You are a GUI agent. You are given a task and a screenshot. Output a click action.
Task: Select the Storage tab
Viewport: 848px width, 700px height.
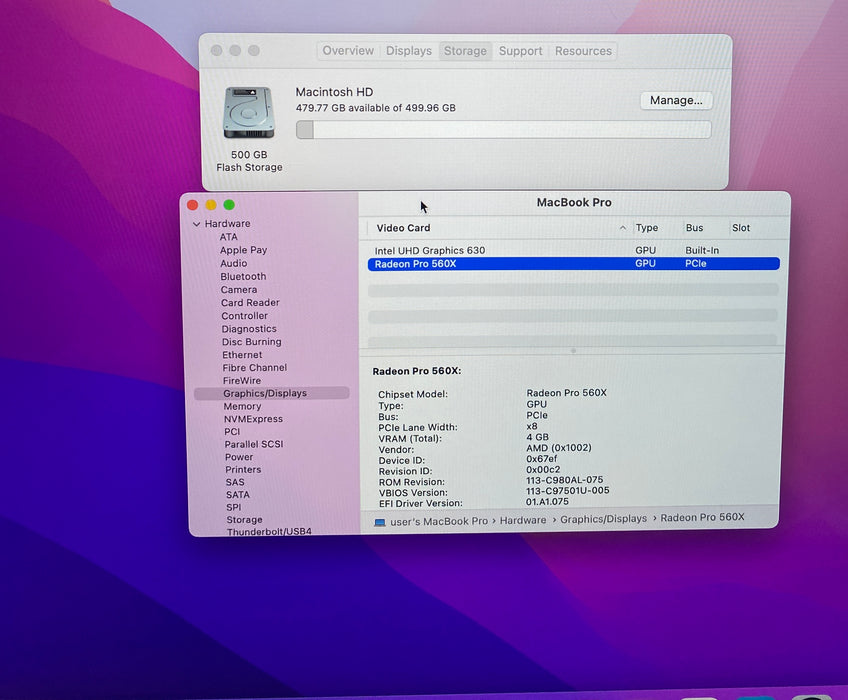click(x=465, y=51)
